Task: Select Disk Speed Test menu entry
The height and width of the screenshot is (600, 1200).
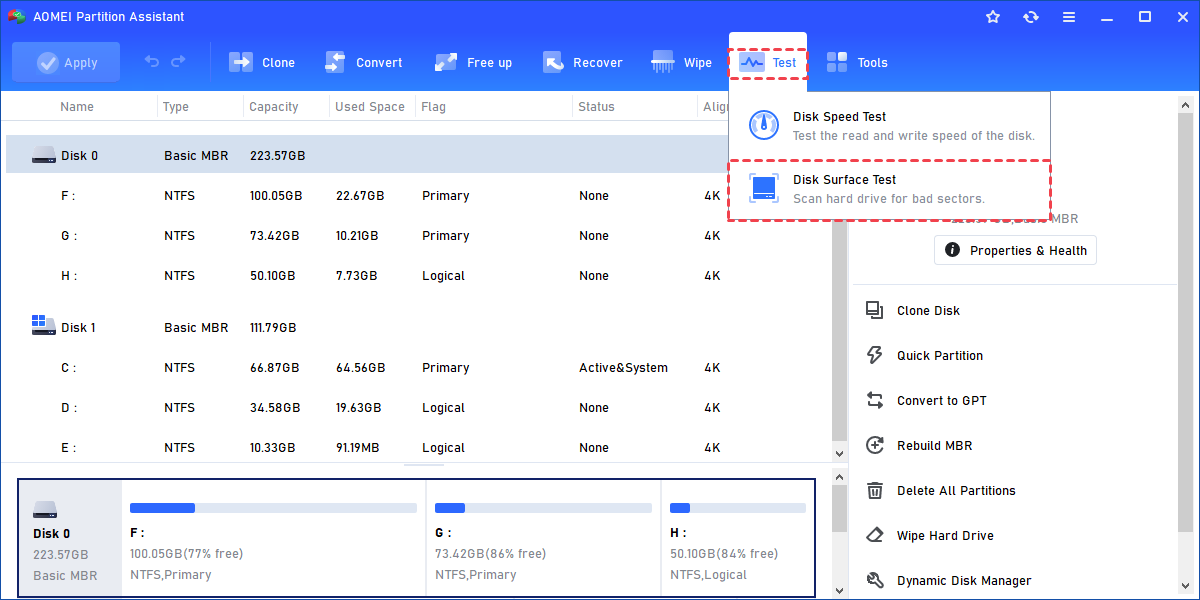Action: [890, 126]
